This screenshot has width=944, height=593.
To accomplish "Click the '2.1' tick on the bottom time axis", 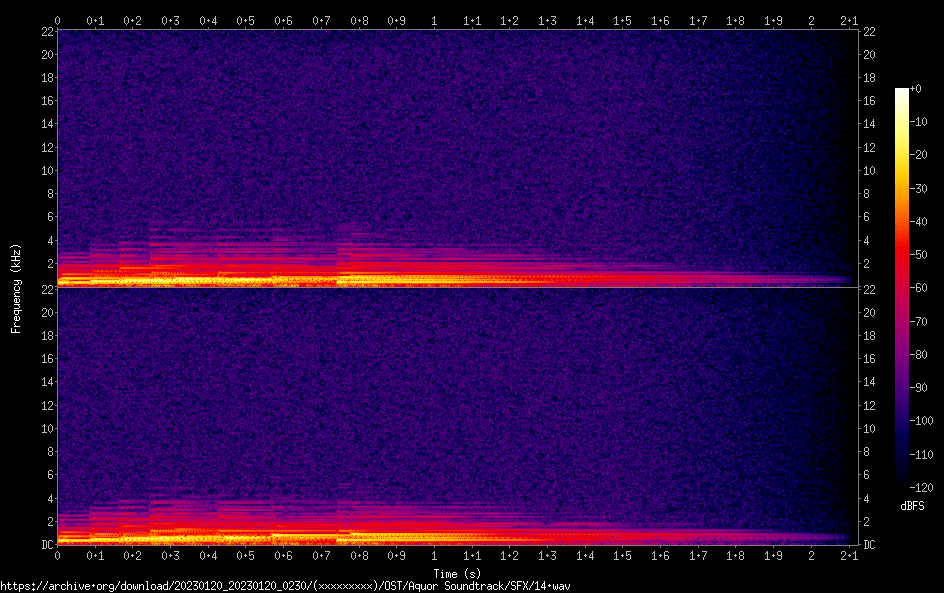I will point(848,556).
